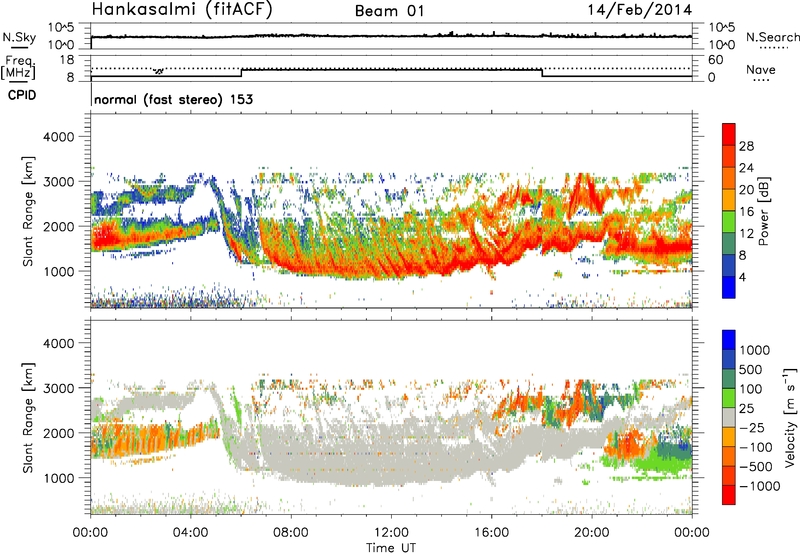The image size is (800, 554).
Task: Click the "1000" tick of the power panel
Action: 58,271
